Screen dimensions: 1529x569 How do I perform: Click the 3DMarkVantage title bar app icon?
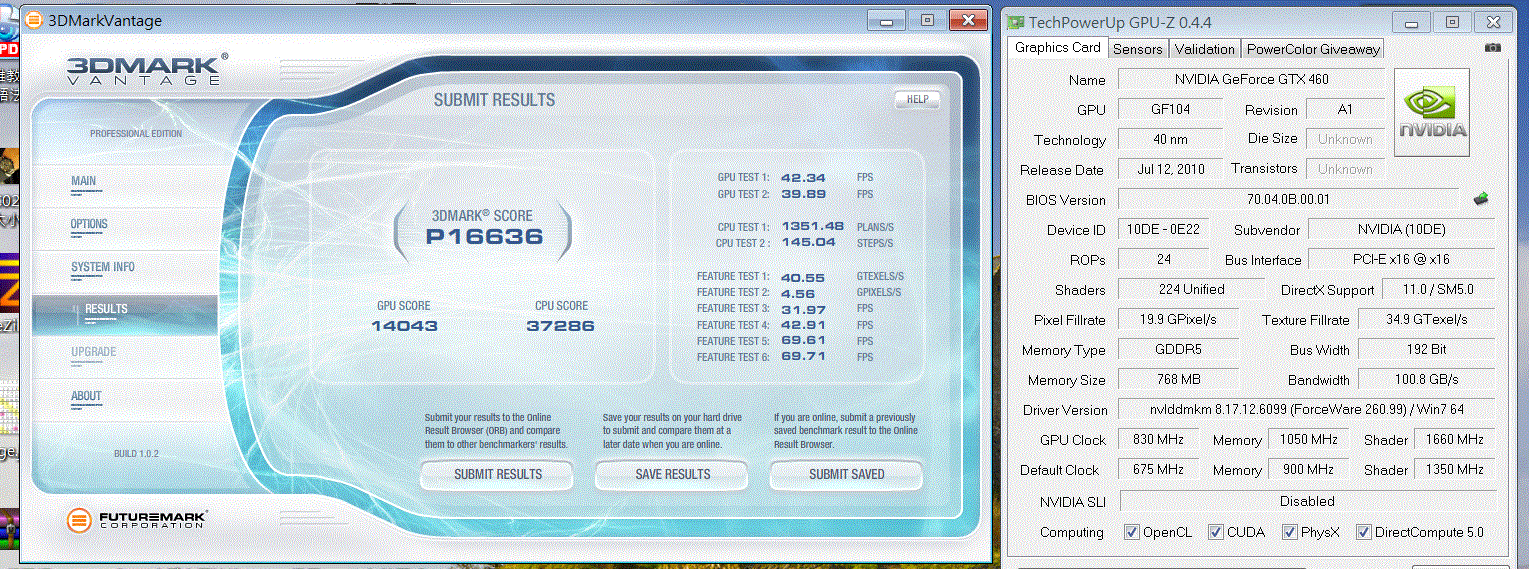coord(34,20)
